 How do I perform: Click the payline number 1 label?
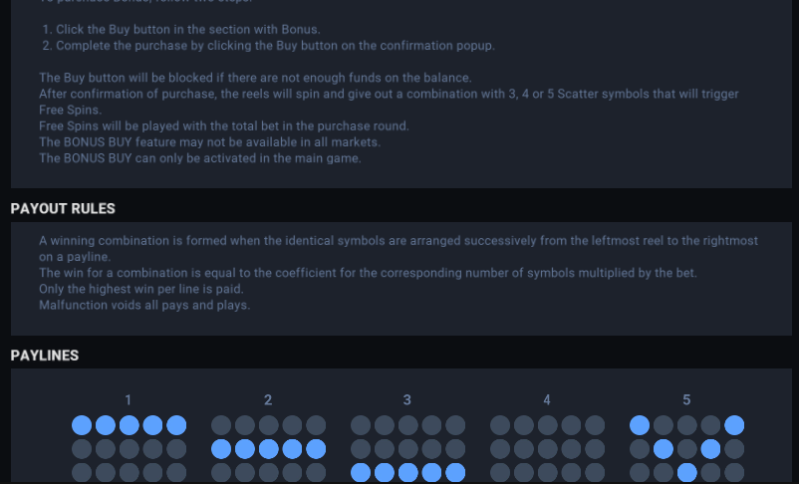point(128,400)
